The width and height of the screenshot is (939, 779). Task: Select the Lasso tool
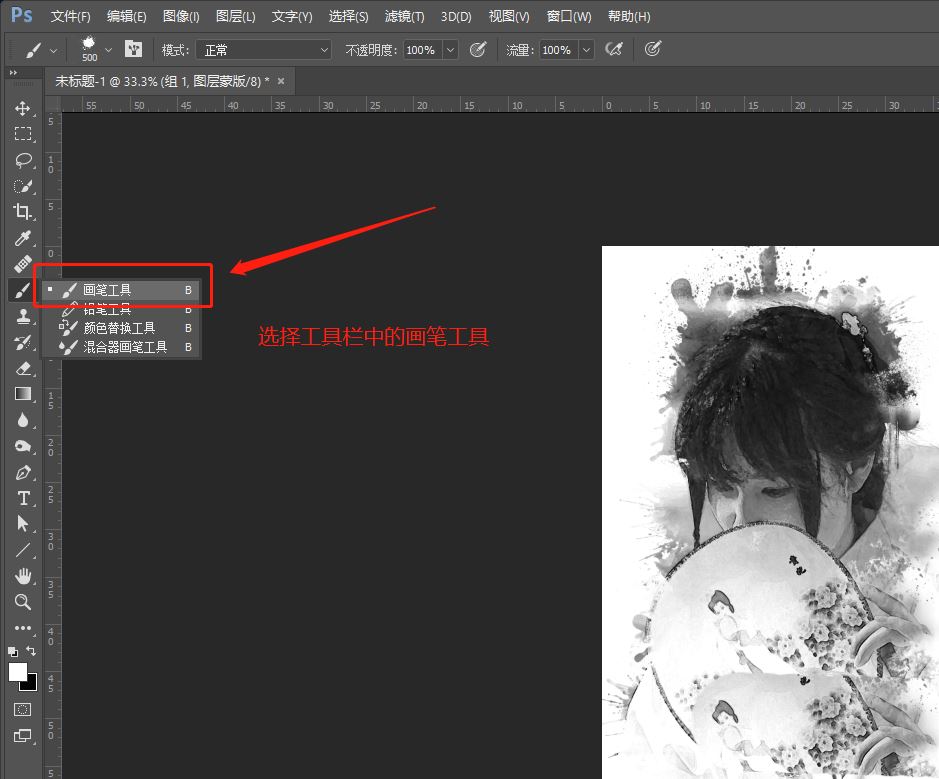coord(23,160)
